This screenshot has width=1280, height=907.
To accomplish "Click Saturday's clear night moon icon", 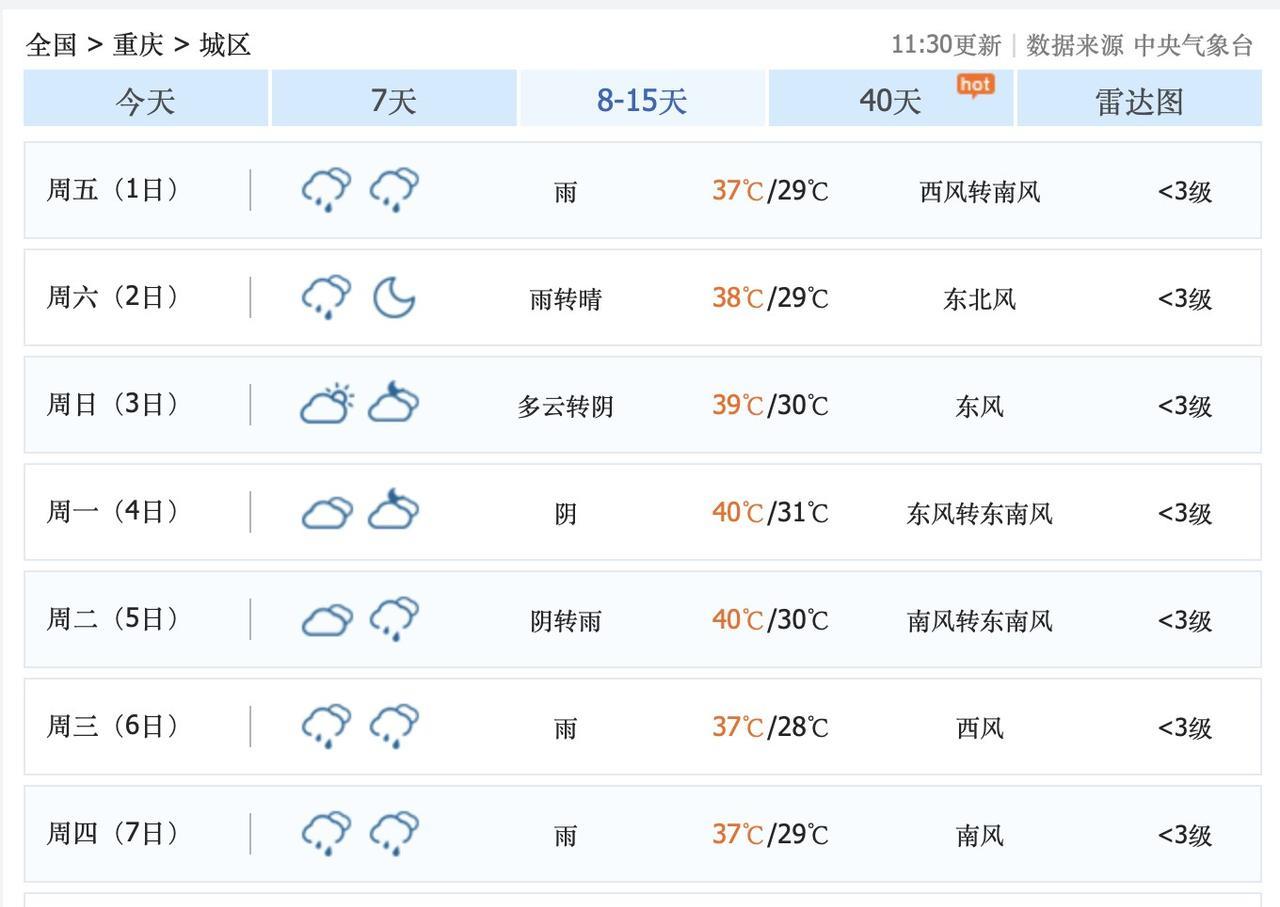I will (x=394, y=297).
